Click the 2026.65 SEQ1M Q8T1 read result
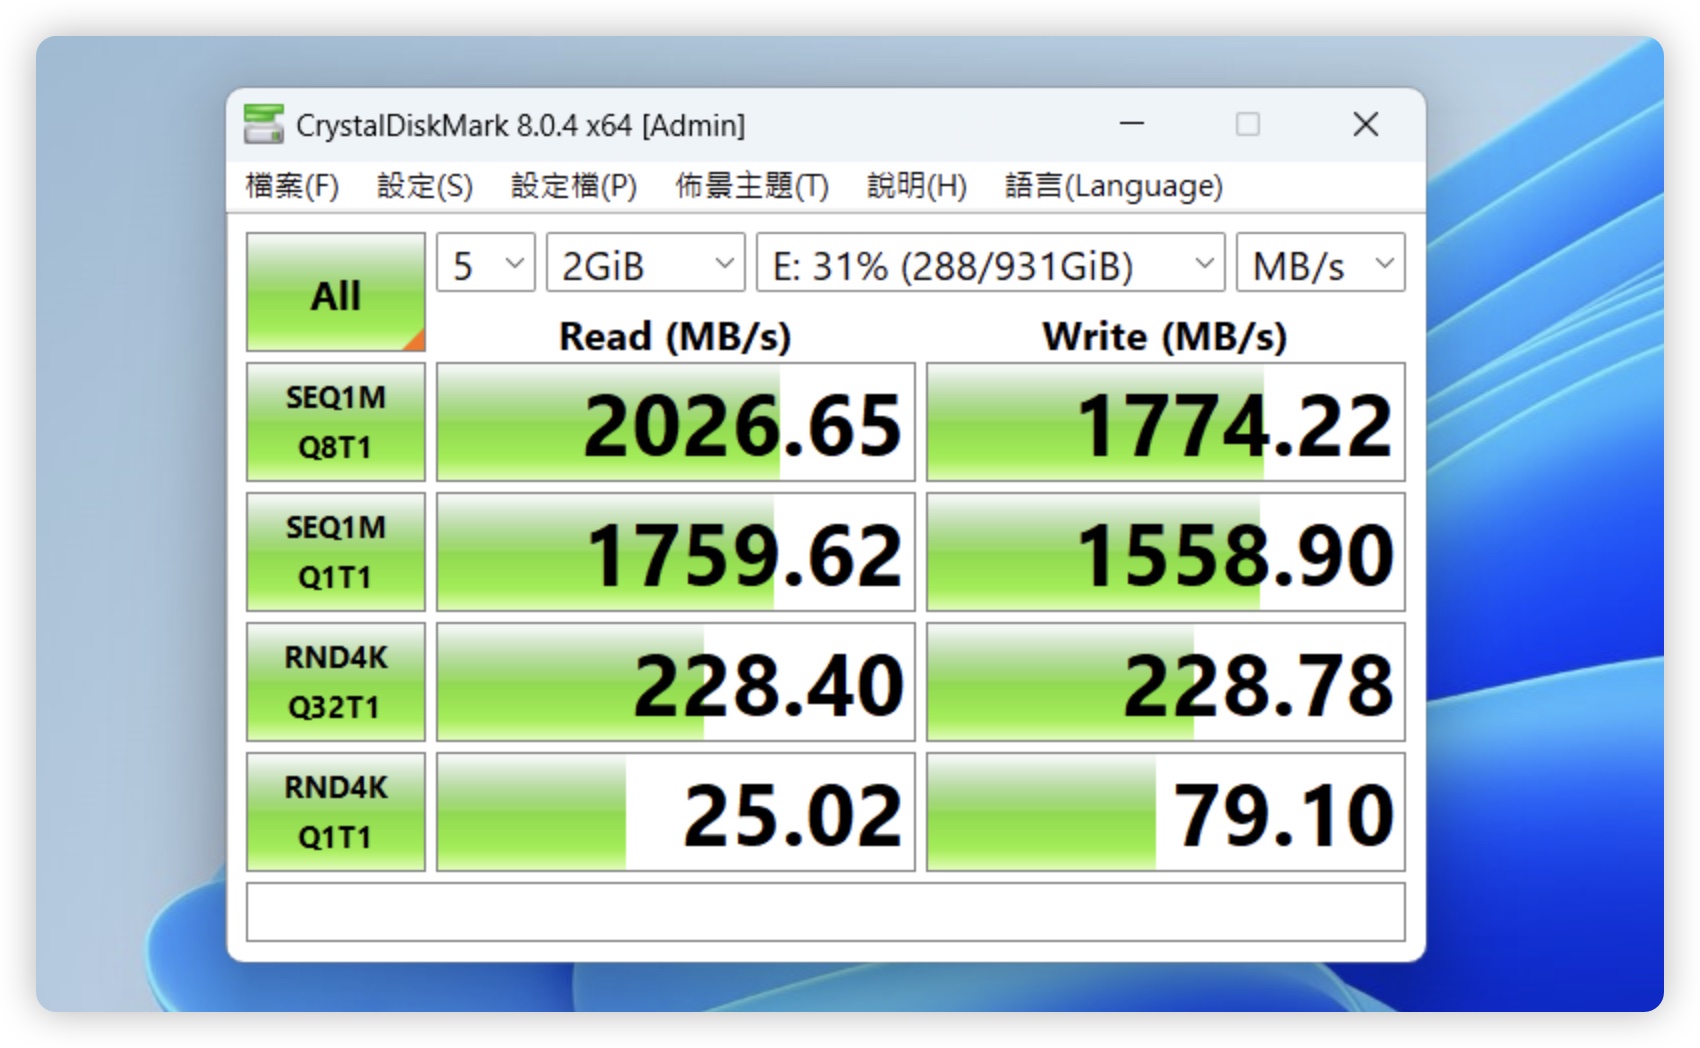 click(676, 422)
